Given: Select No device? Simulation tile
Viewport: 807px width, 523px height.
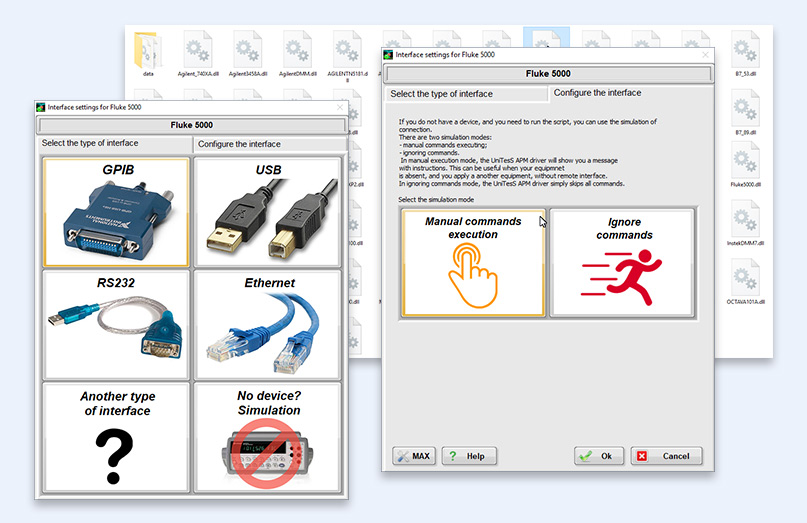Looking at the screenshot, I should pyautogui.click(x=268, y=438).
